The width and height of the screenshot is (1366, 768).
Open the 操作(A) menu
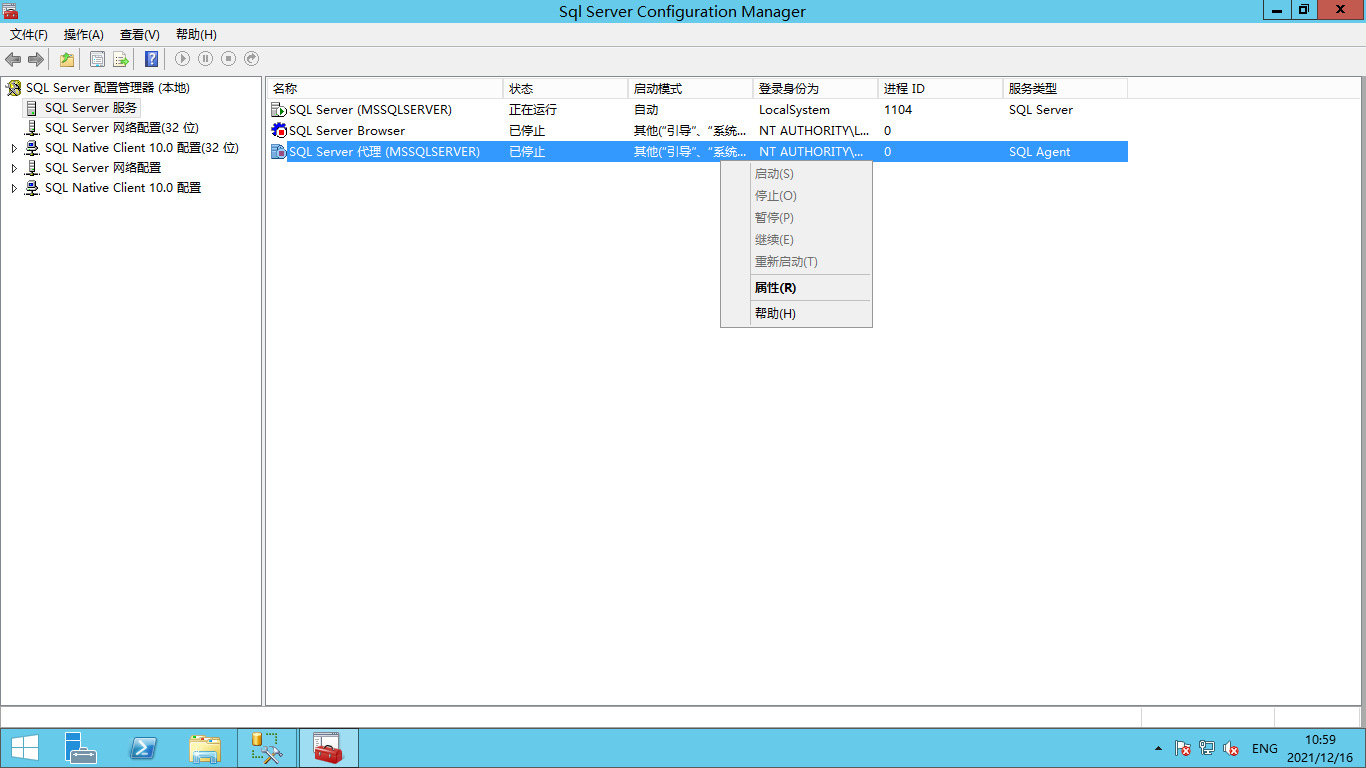pyautogui.click(x=84, y=35)
